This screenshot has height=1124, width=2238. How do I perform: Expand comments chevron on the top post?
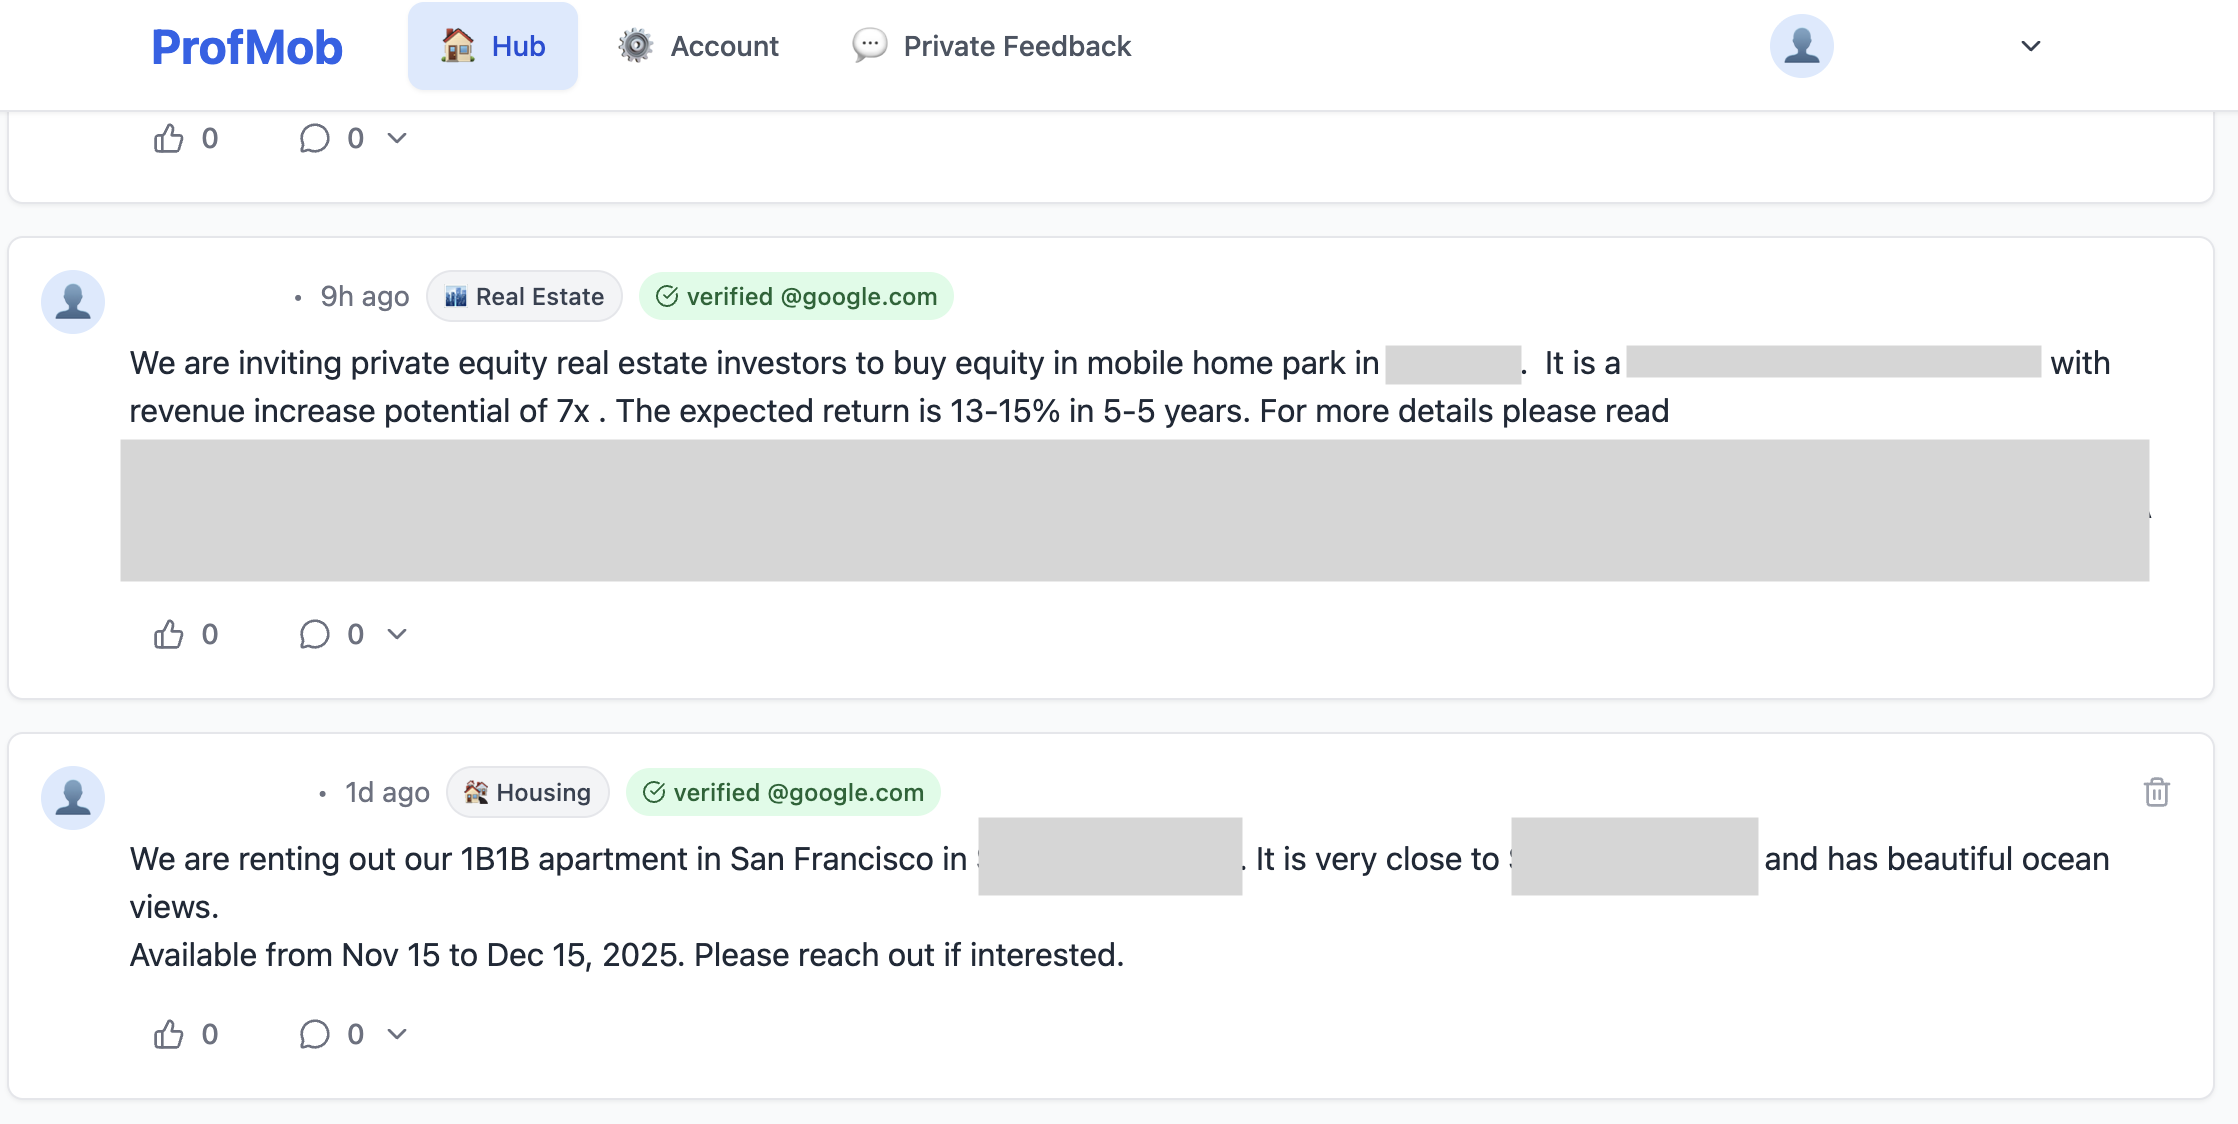point(397,138)
